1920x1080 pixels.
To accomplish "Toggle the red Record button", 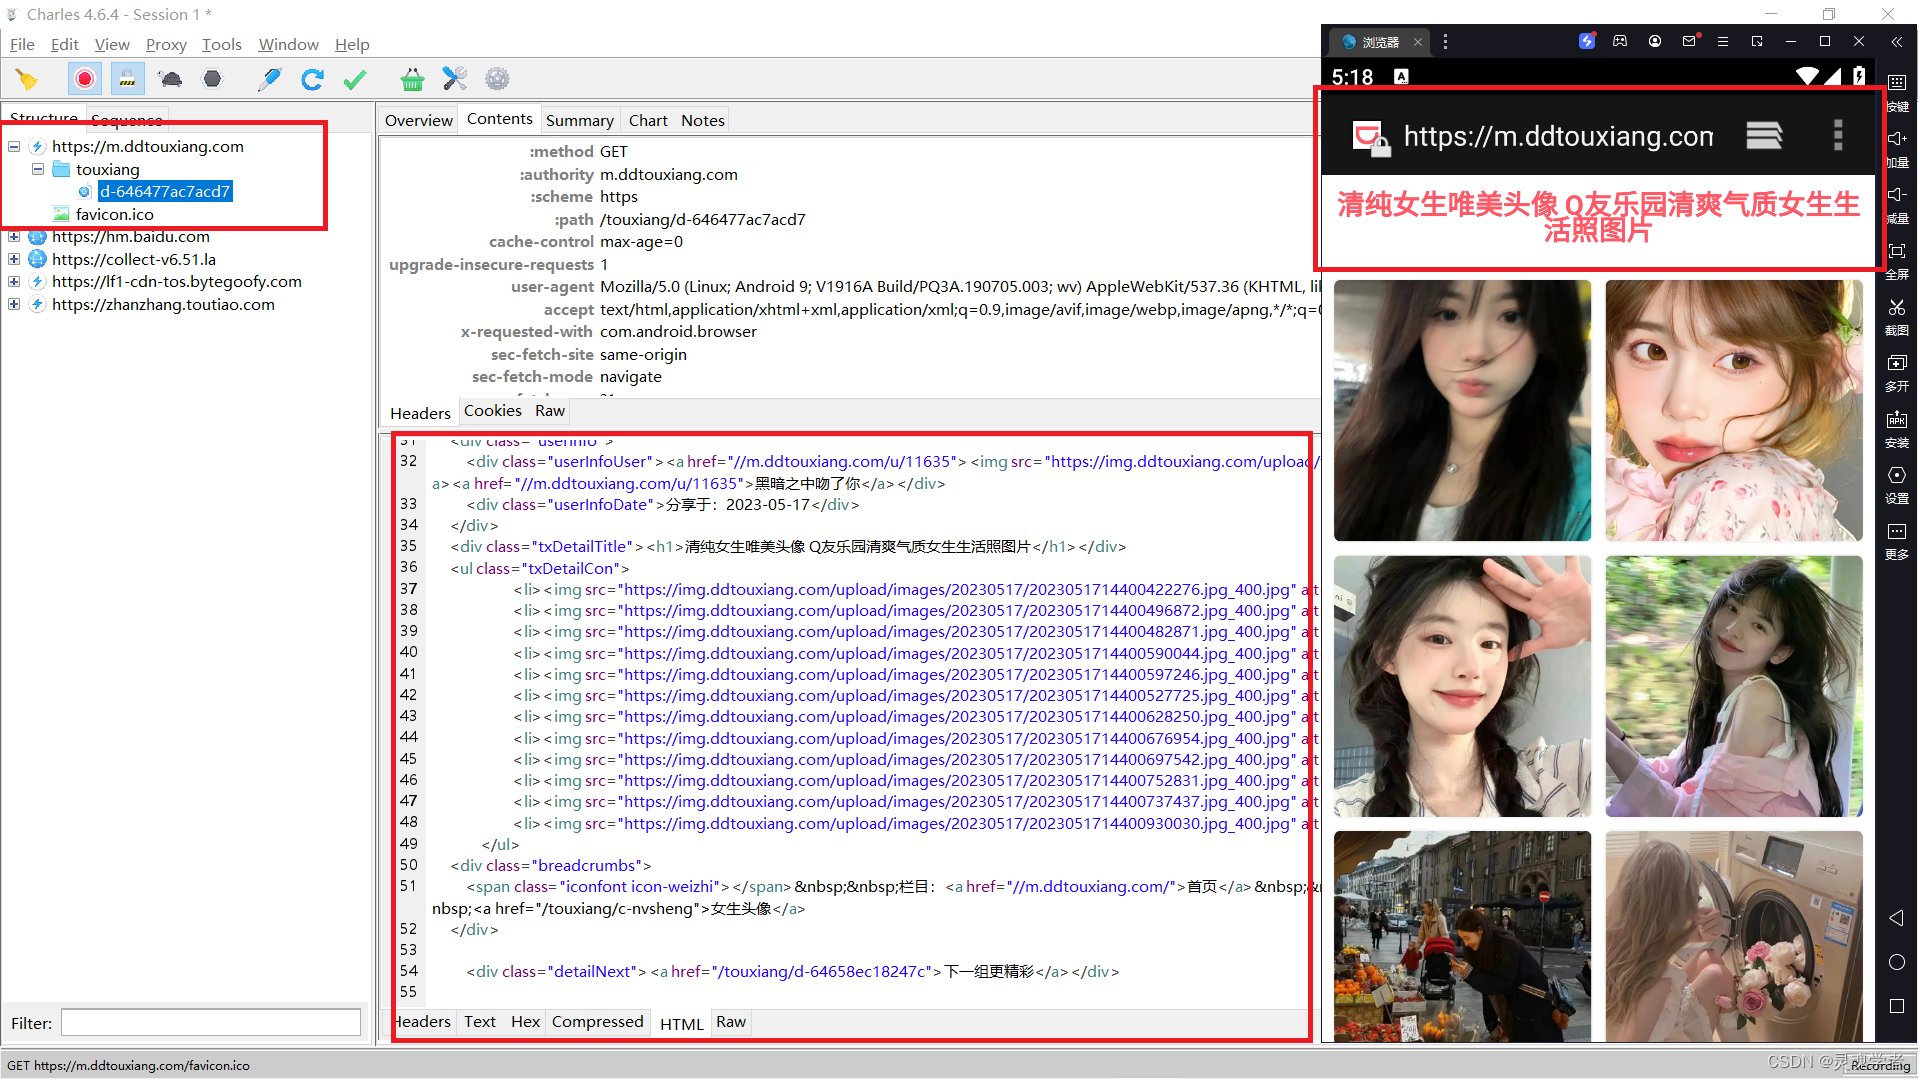I will [x=85, y=79].
